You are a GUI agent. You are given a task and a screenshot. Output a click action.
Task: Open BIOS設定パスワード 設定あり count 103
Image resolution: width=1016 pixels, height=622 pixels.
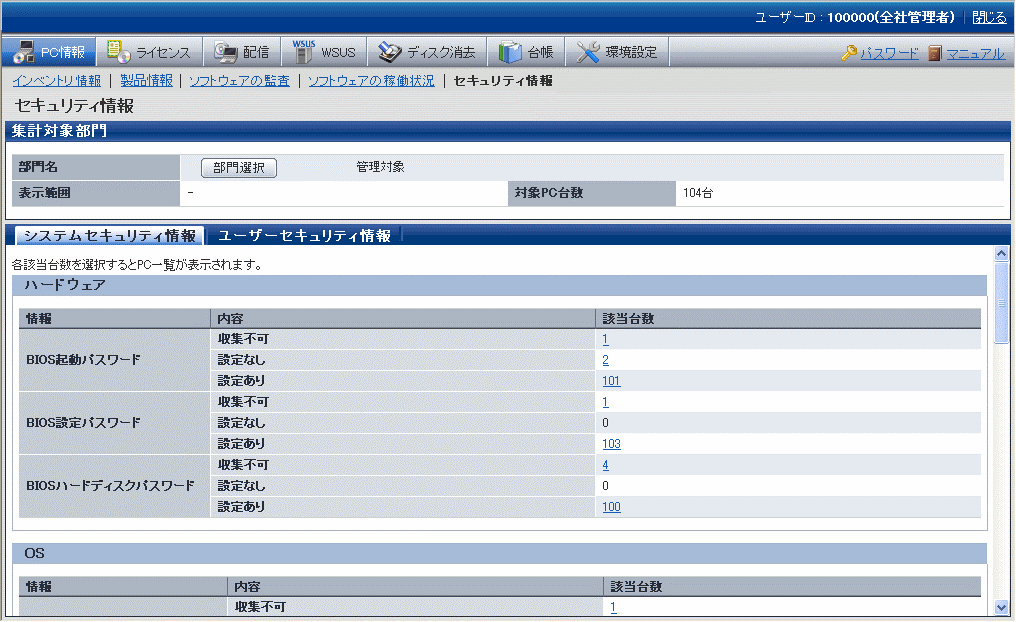click(x=611, y=444)
